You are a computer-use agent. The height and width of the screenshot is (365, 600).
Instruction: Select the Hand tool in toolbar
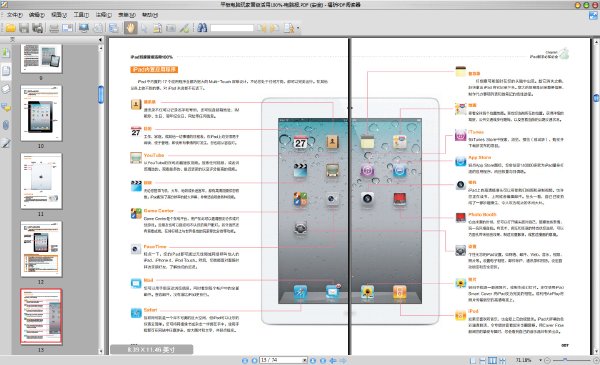click(x=130, y=28)
